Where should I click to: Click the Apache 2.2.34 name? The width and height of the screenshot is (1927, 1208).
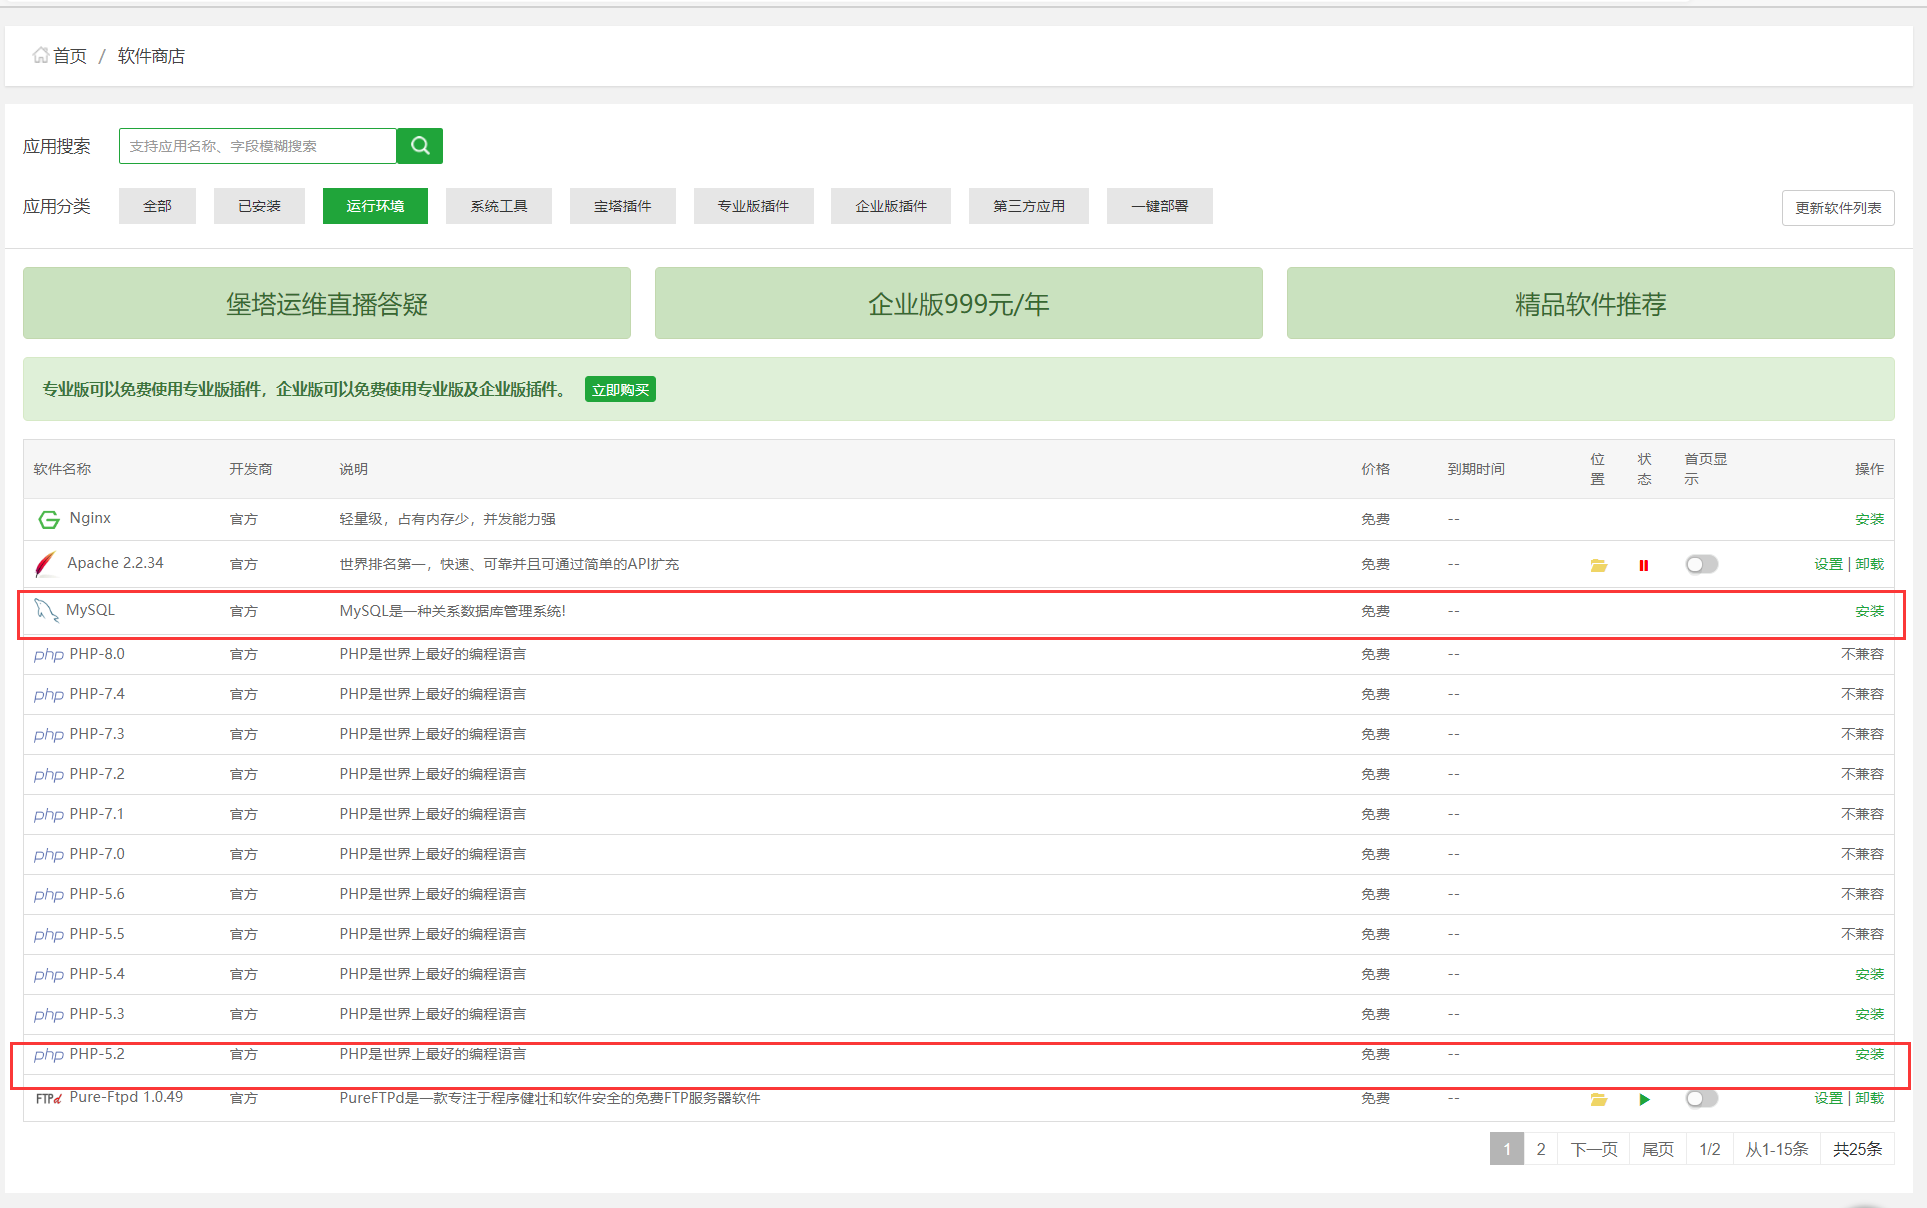(115, 563)
